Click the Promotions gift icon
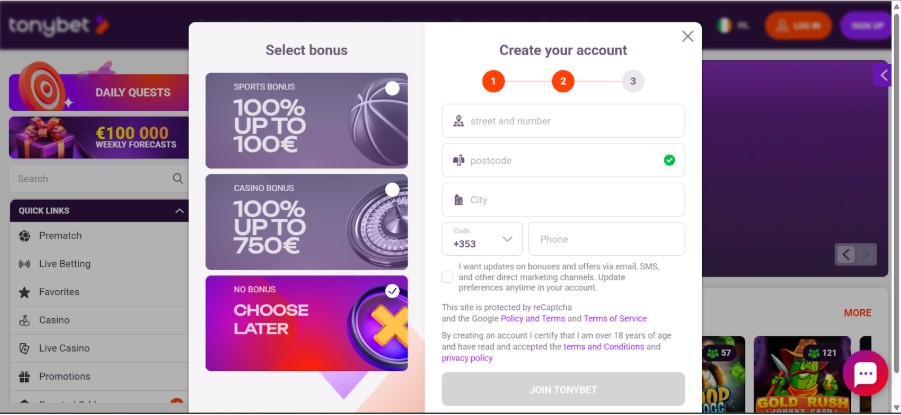 tap(24, 376)
